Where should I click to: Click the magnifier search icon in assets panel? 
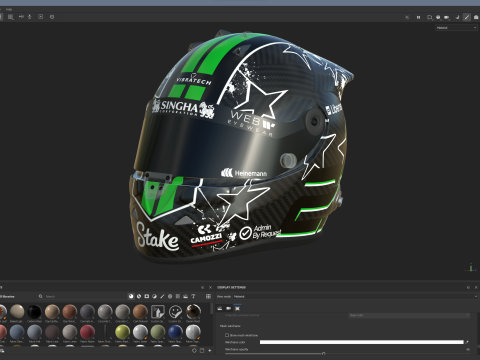point(40,296)
